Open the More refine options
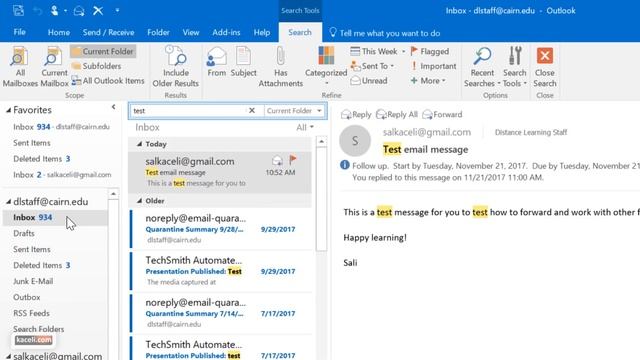 point(428,81)
